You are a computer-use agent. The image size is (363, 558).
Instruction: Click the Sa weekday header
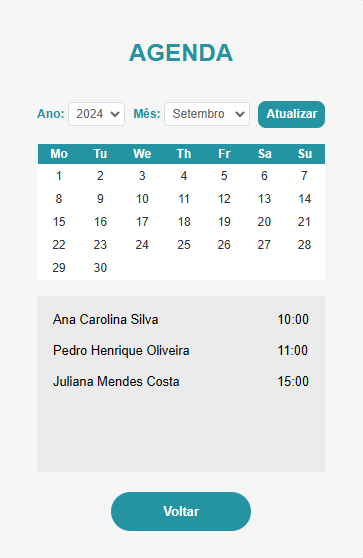[x=264, y=154]
